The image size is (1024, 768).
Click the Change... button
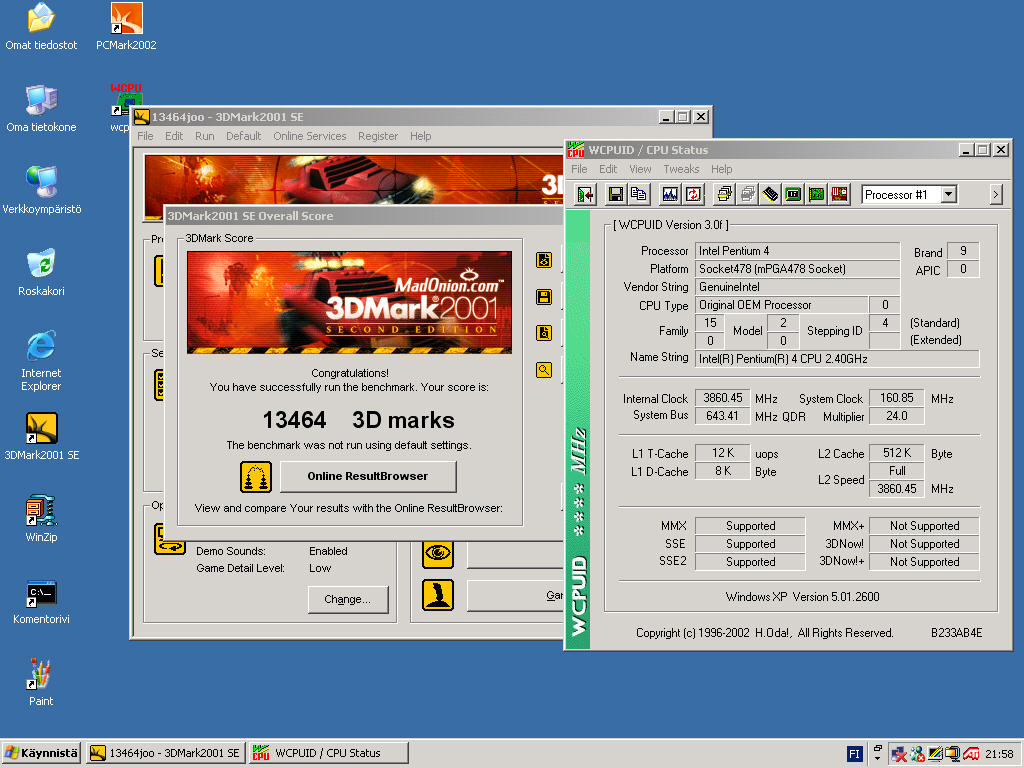(x=347, y=599)
